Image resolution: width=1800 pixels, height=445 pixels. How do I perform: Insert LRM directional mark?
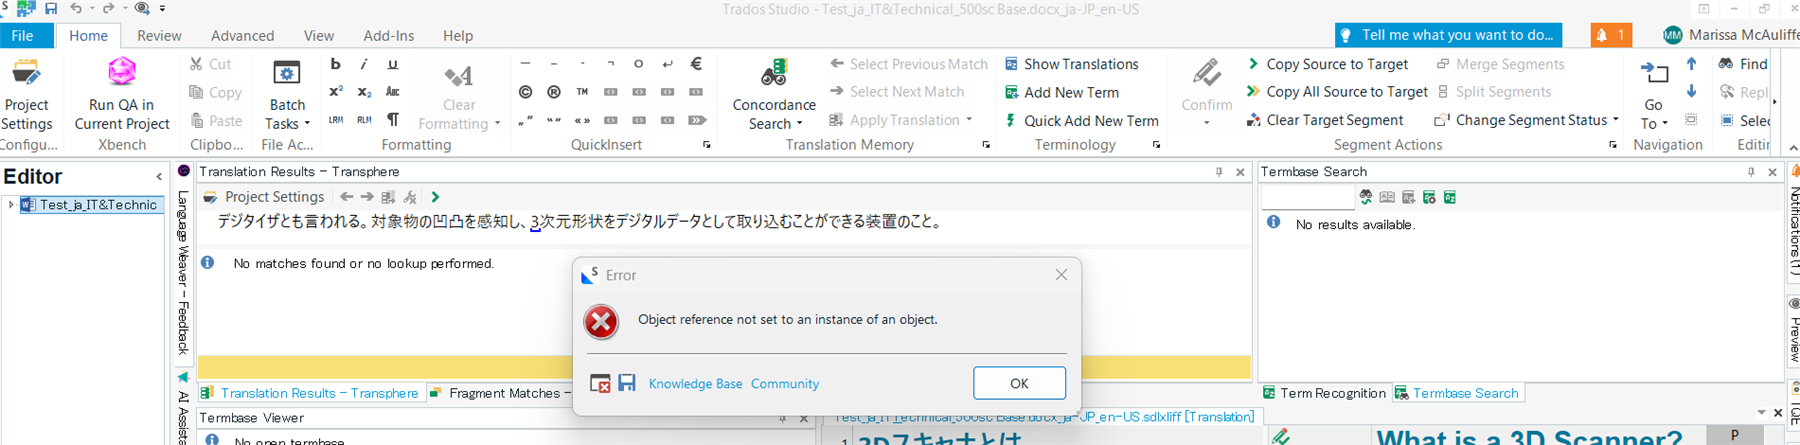(335, 120)
